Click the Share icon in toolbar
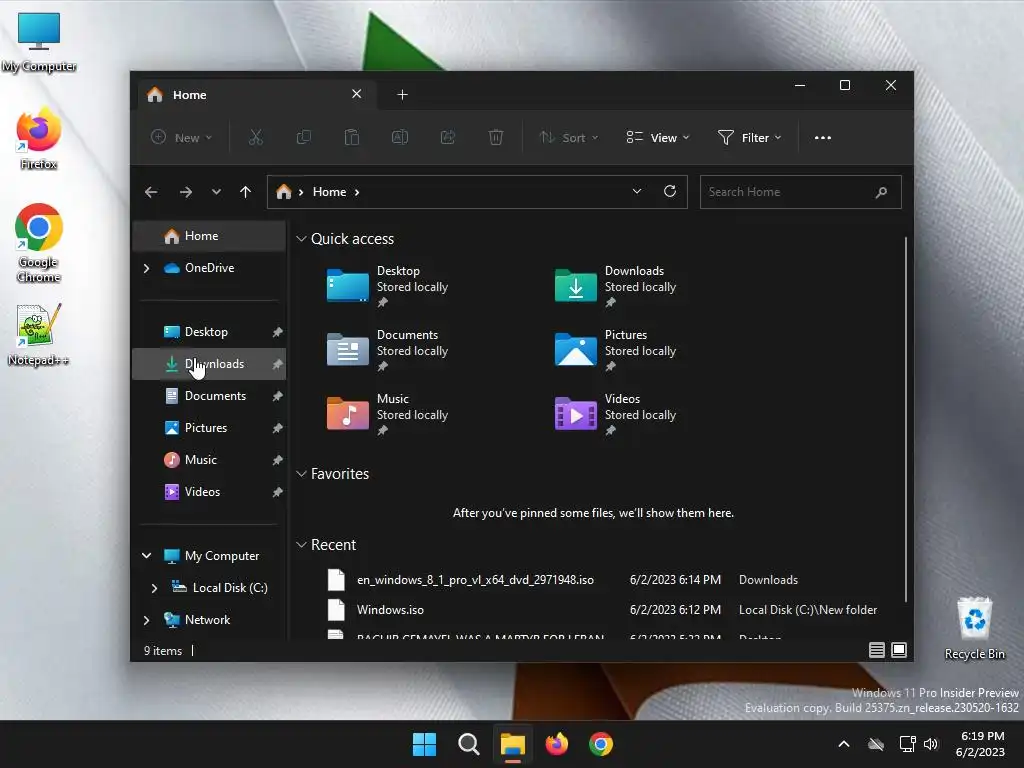Viewport: 1024px width, 768px height. [448, 137]
